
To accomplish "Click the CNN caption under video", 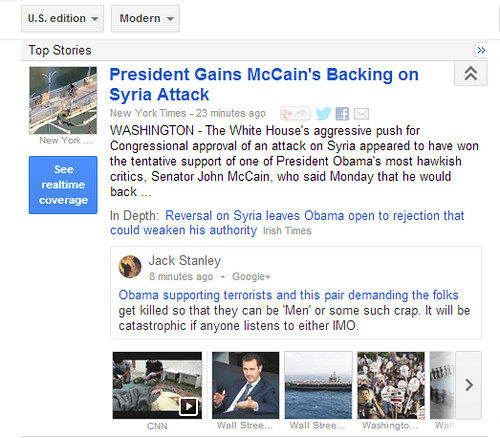I will point(157,426).
